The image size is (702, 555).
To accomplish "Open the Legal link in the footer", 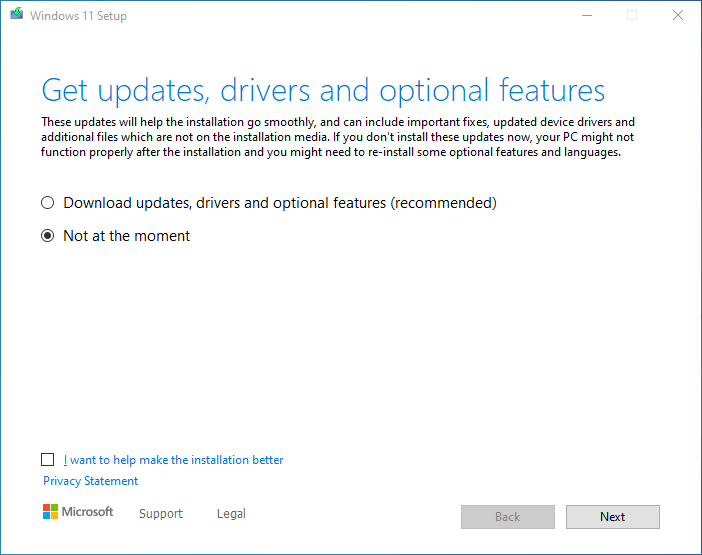I will [231, 513].
